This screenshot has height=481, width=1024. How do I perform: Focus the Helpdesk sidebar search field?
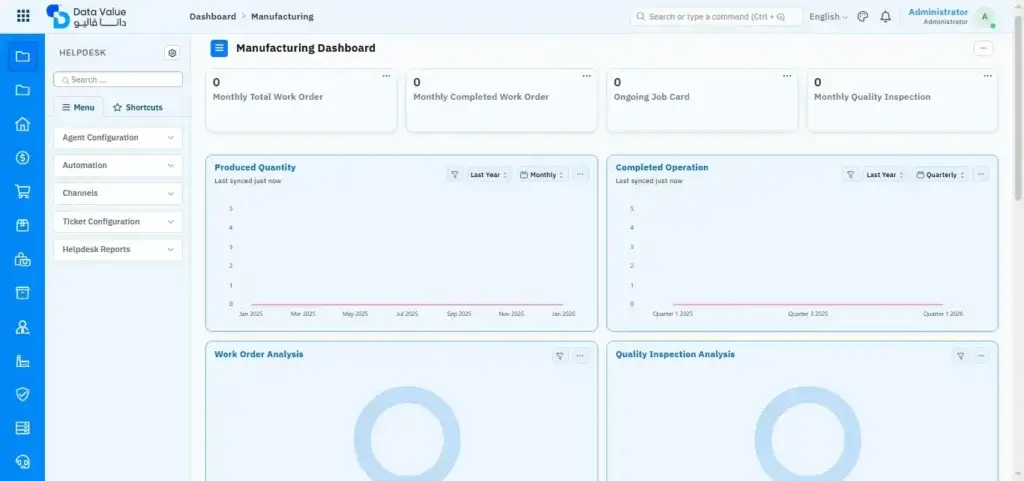tap(118, 80)
